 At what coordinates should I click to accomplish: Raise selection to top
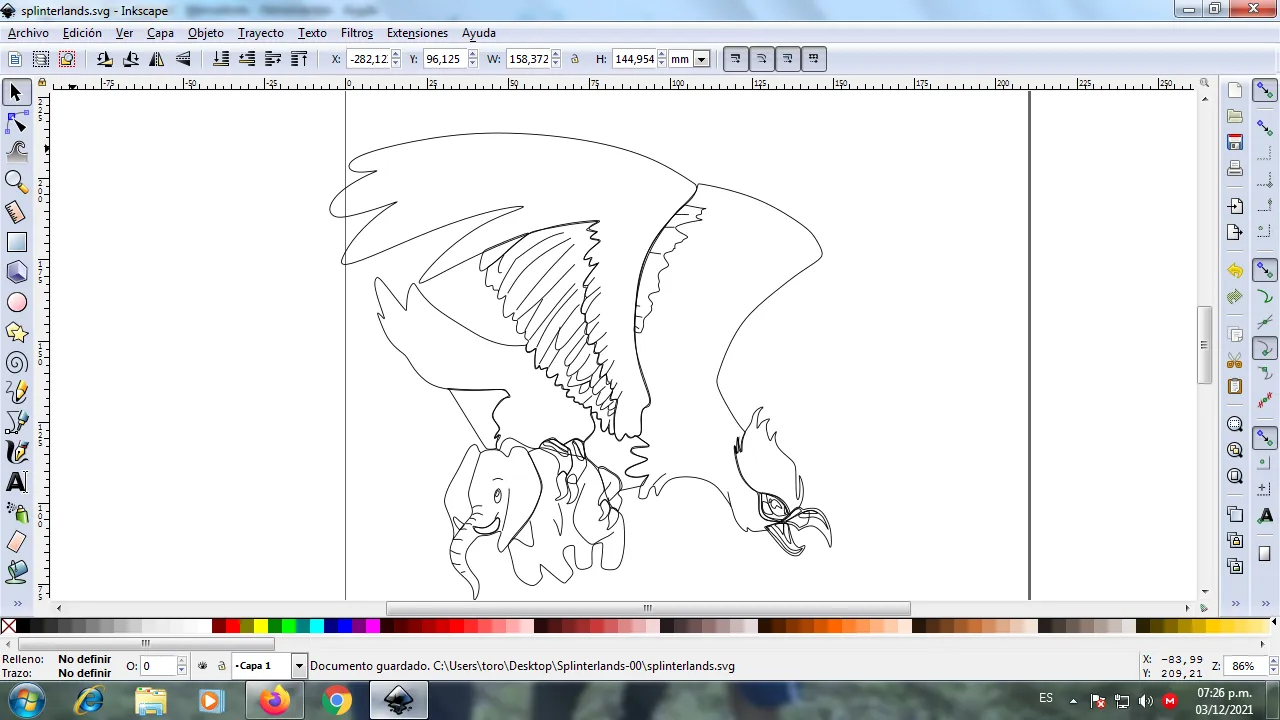click(299, 59)
